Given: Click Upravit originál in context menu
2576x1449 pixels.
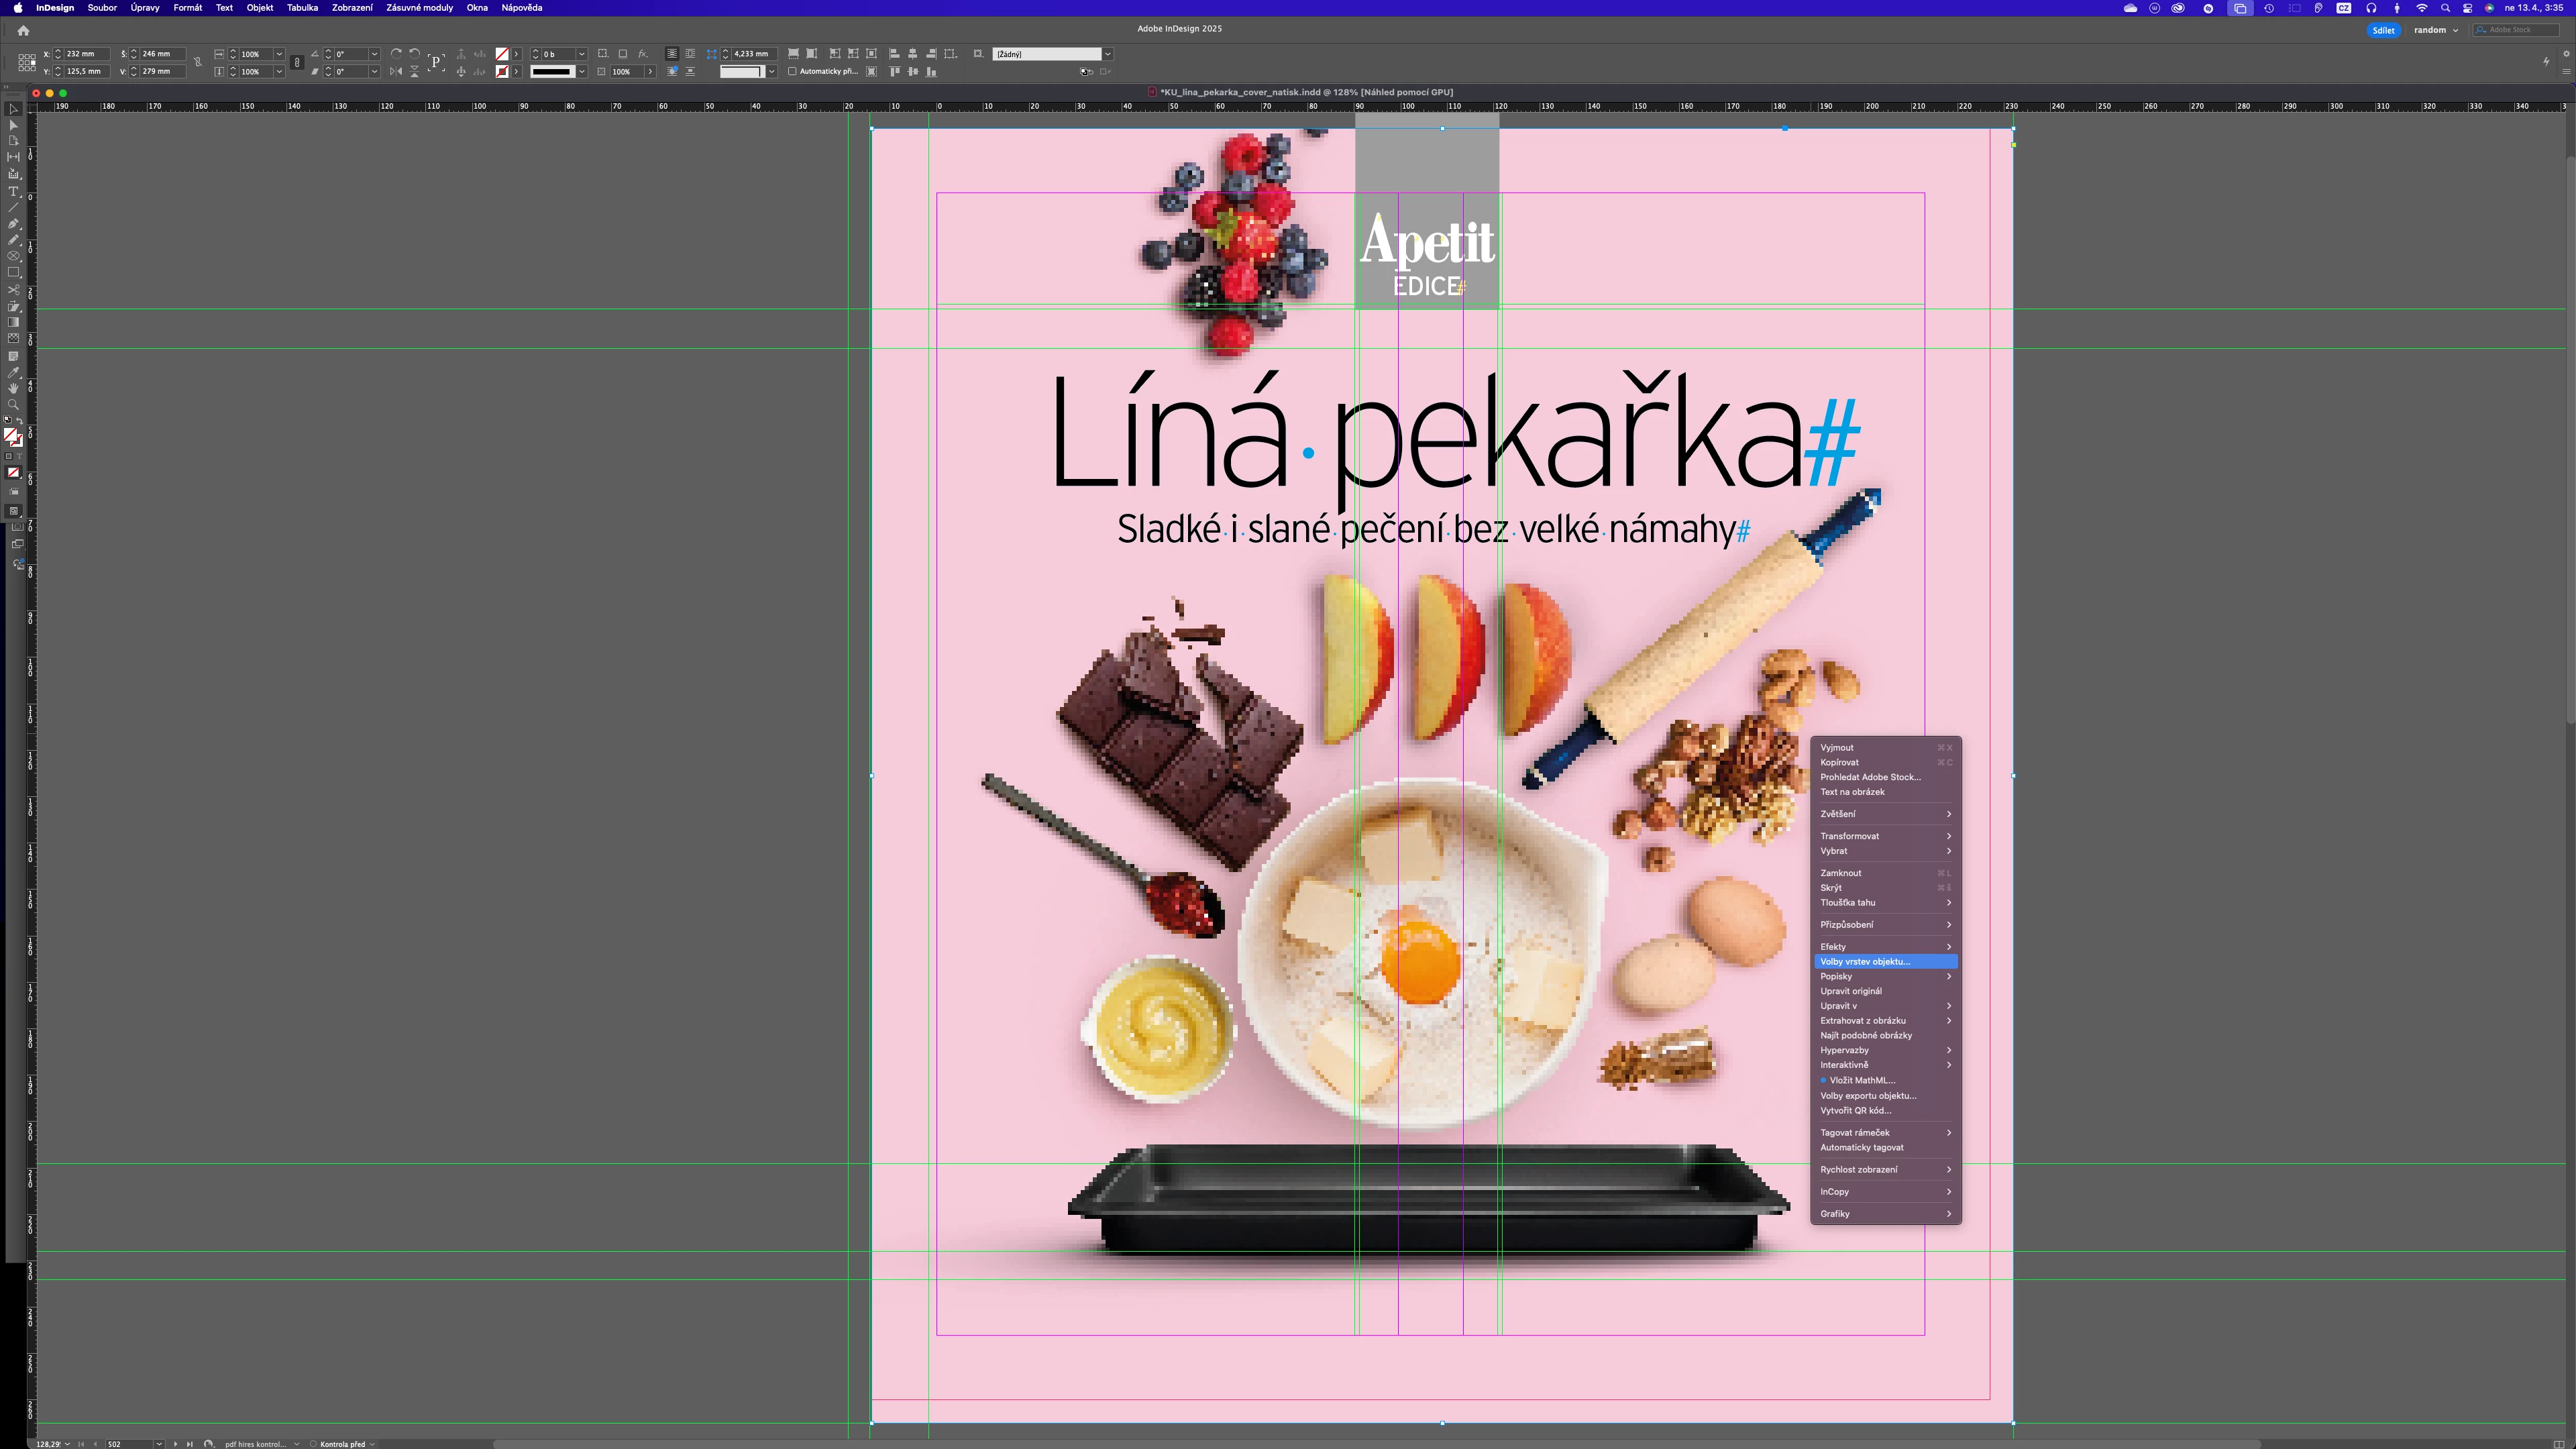Looking at the screenshot, I should point(1851,991).
